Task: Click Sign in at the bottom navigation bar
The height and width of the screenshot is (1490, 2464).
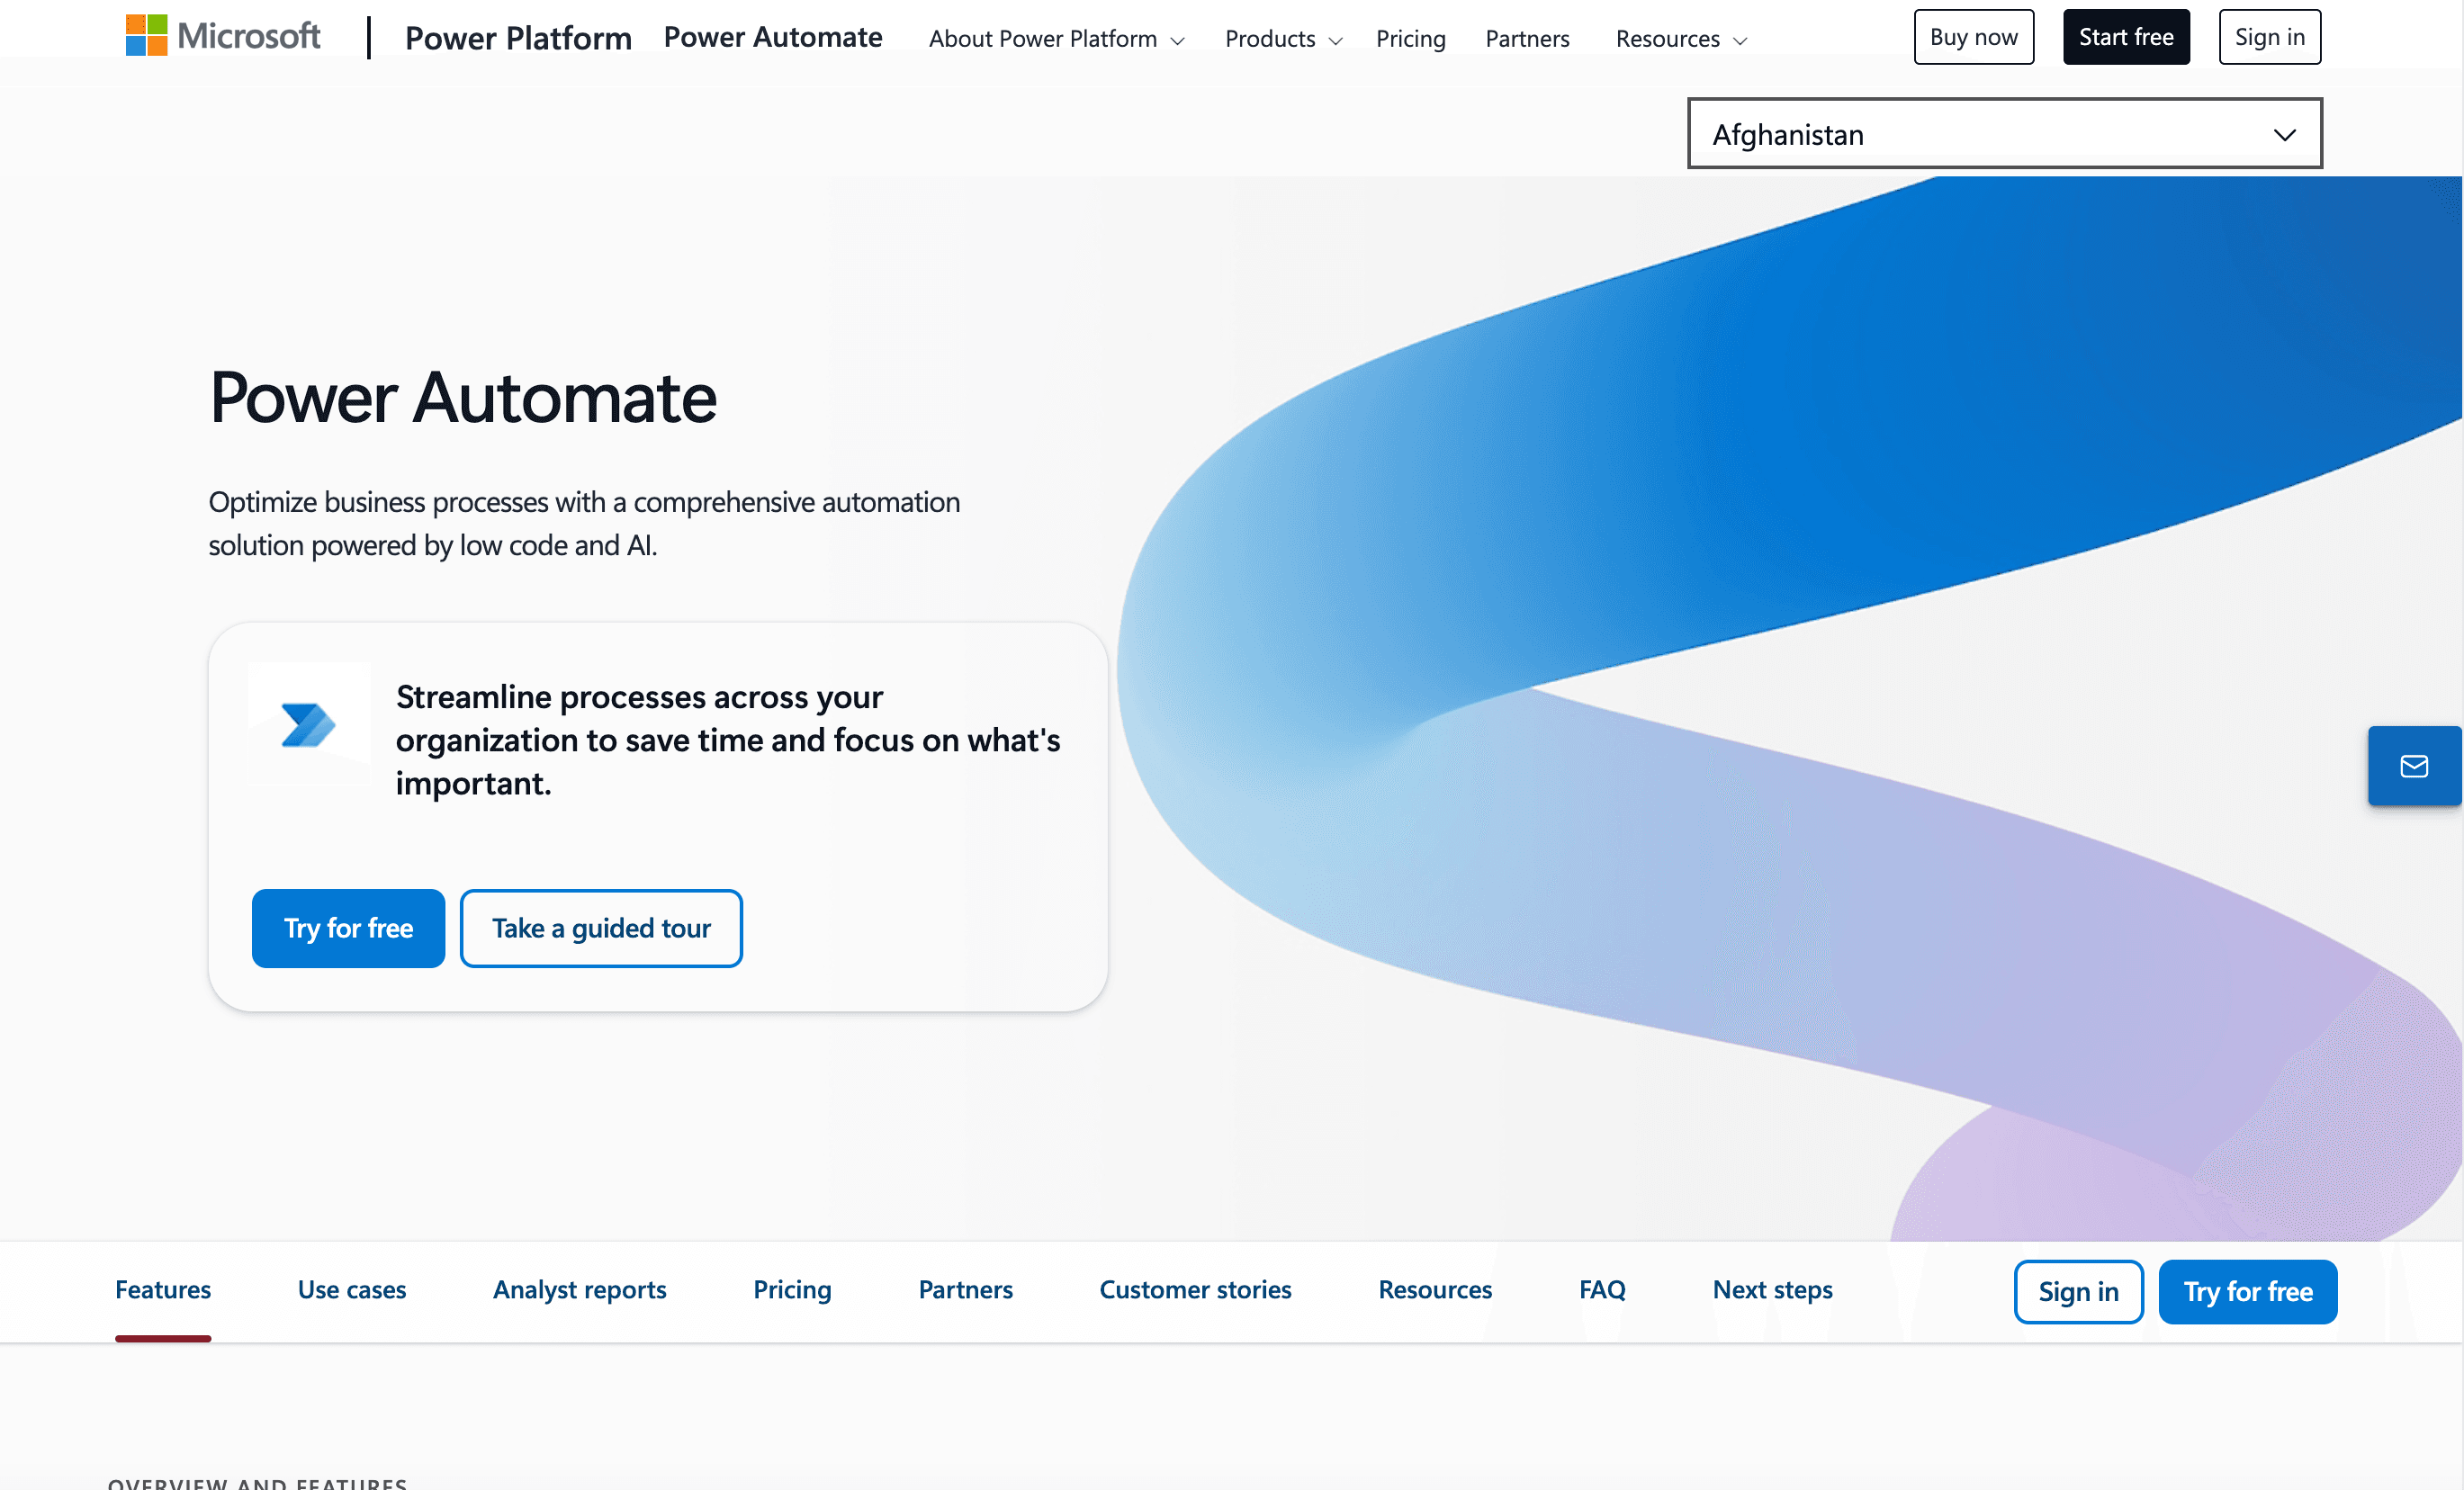Action: point(2078,1291)
